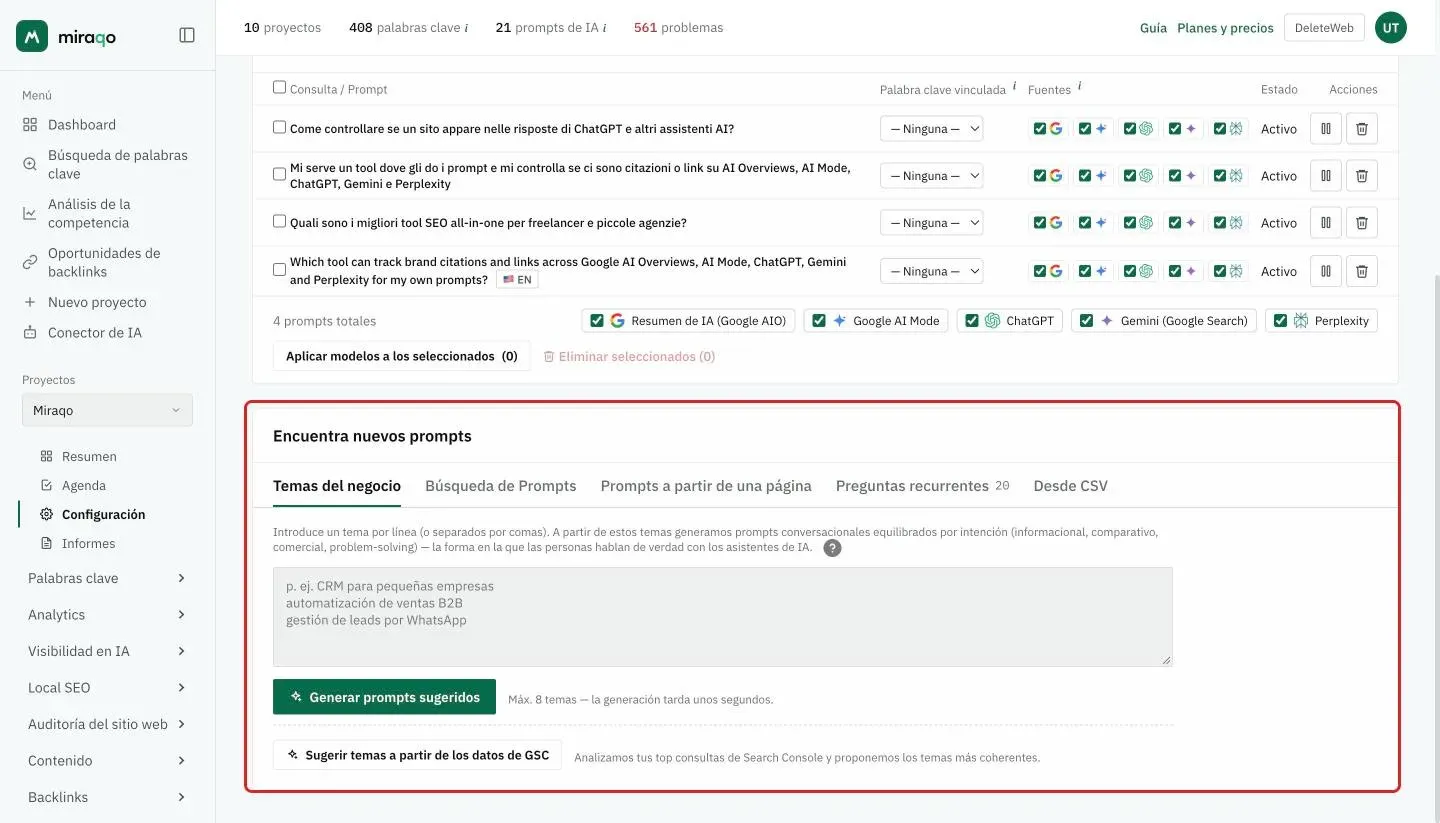Toggle Perplexity source for 'Quali sono' row
Screen dimensions: 1440x823
pos(1219,223)
